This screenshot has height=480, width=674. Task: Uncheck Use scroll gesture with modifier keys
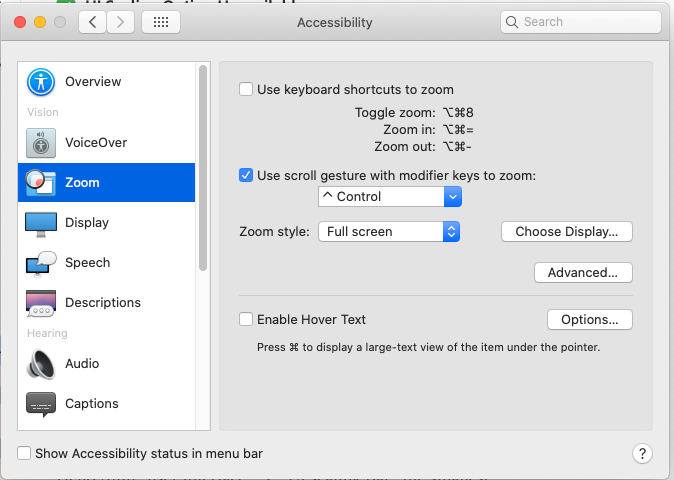246,176
